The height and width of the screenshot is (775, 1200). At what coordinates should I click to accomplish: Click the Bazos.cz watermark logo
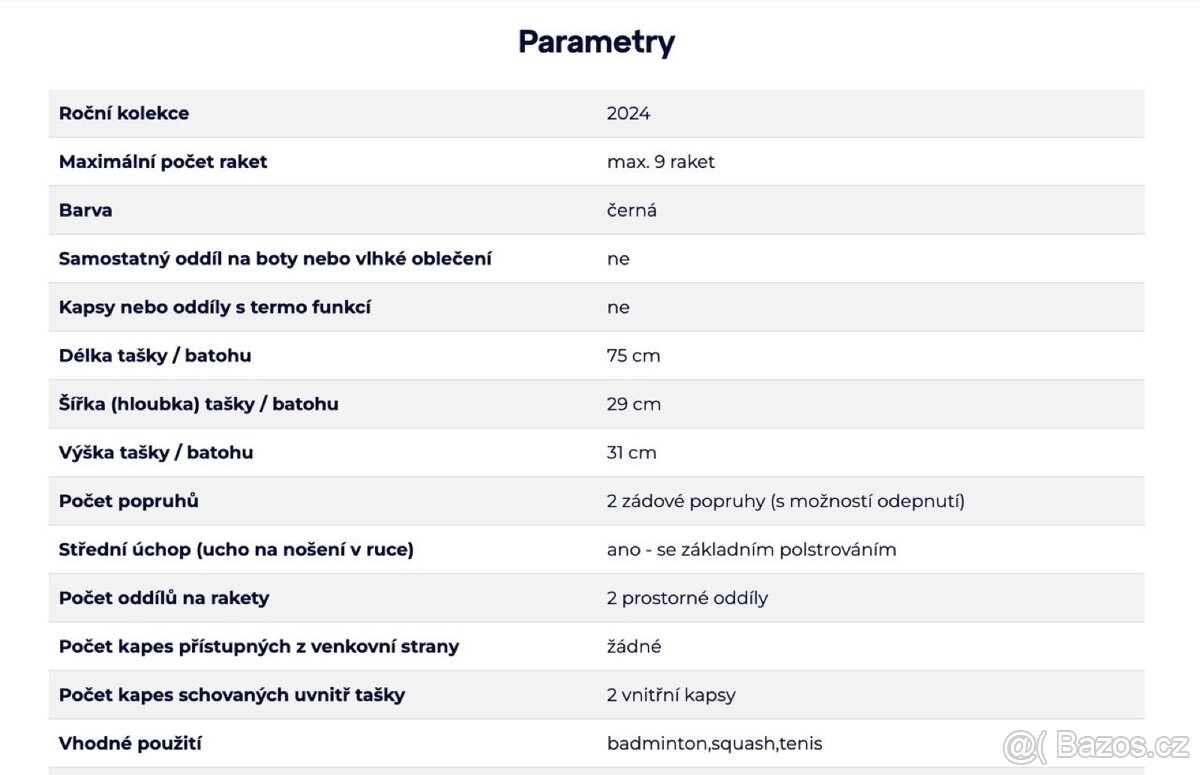(x=1095, y=747)
